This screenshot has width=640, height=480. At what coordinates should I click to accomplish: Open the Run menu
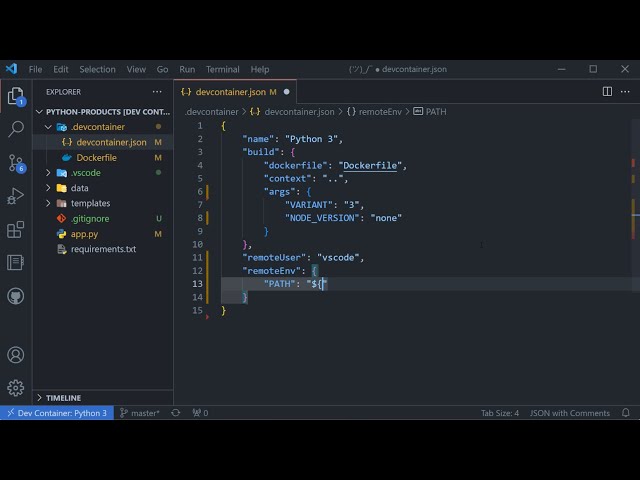[x=187, y=69]
